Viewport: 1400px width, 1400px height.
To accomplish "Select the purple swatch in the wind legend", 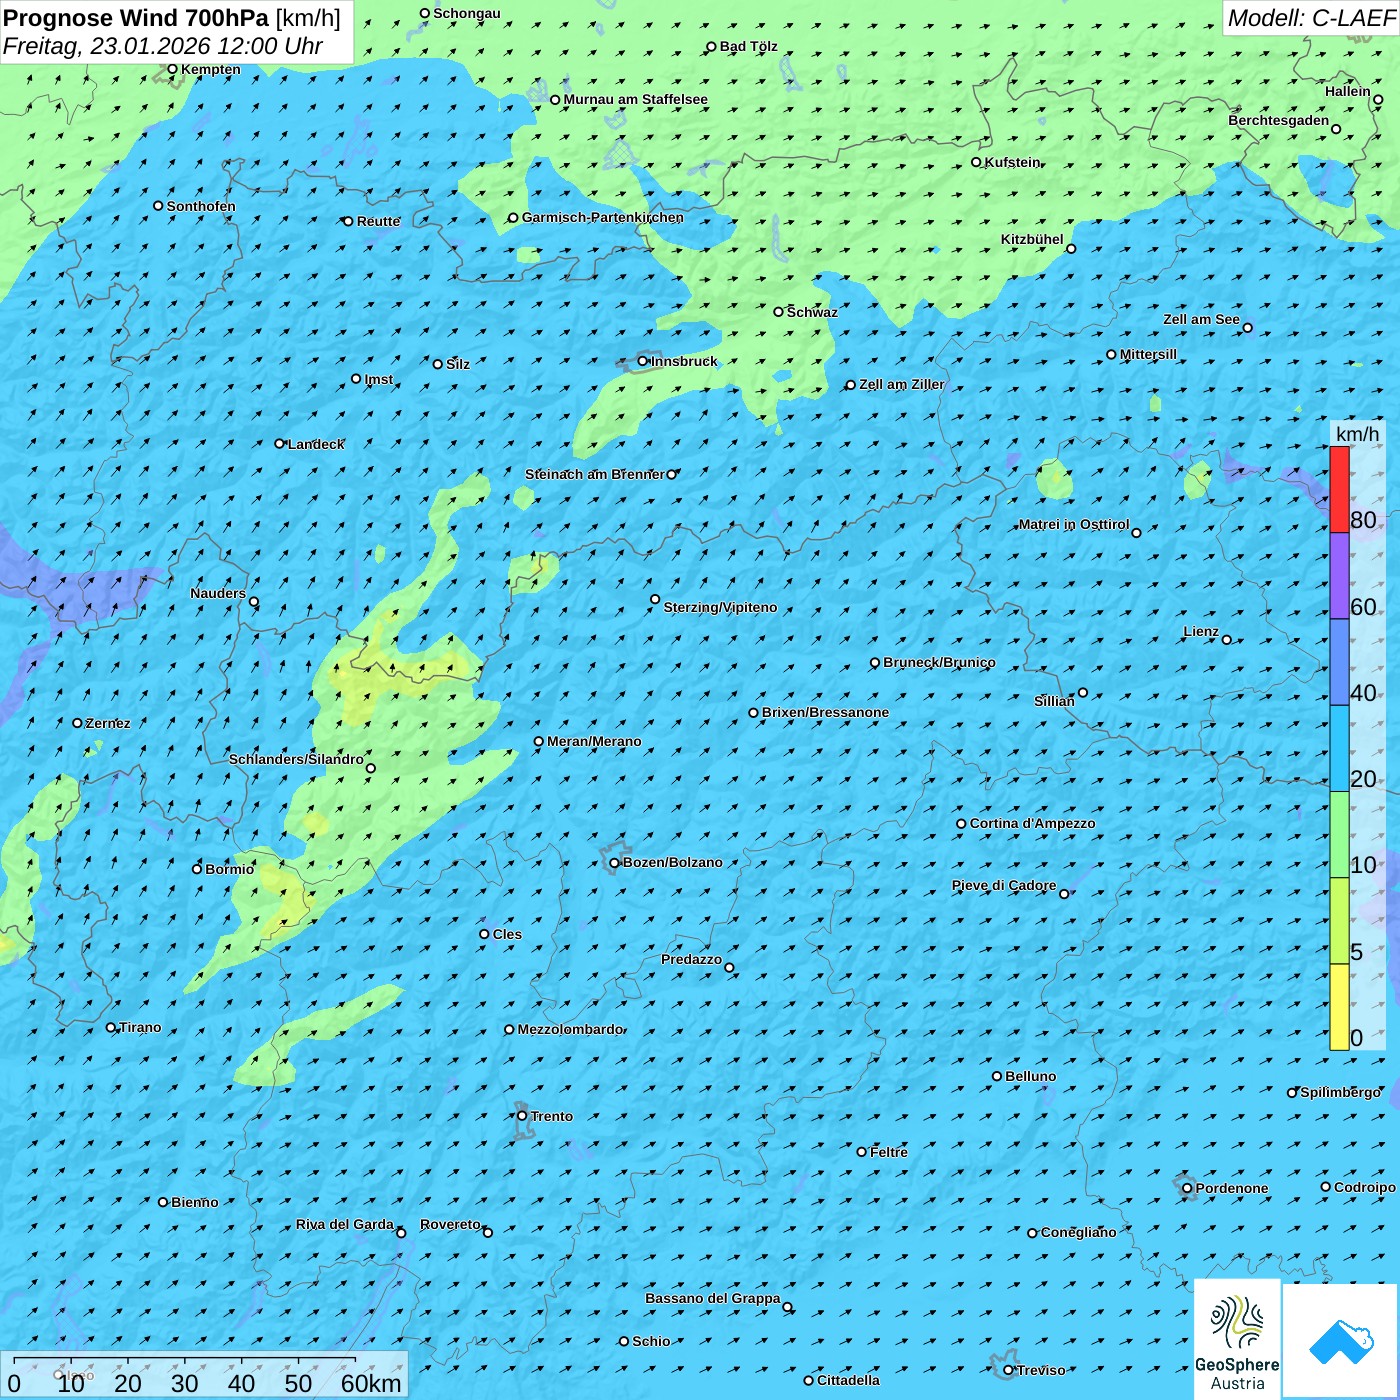I will [x=1339, y=576].
